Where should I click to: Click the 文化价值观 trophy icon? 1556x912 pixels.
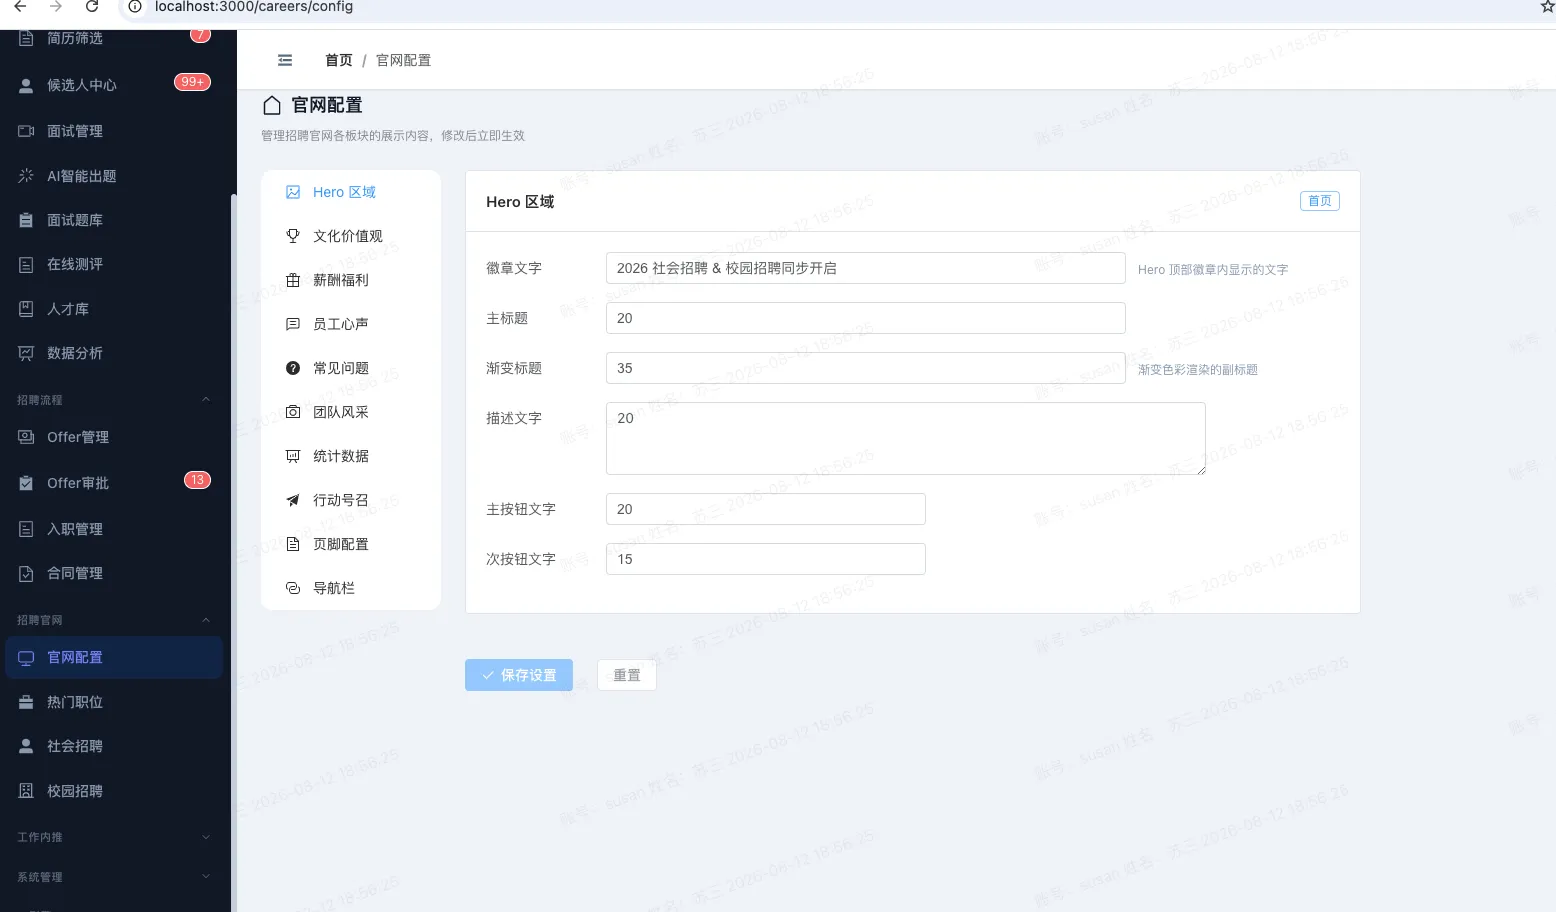[x=293, y=236]
